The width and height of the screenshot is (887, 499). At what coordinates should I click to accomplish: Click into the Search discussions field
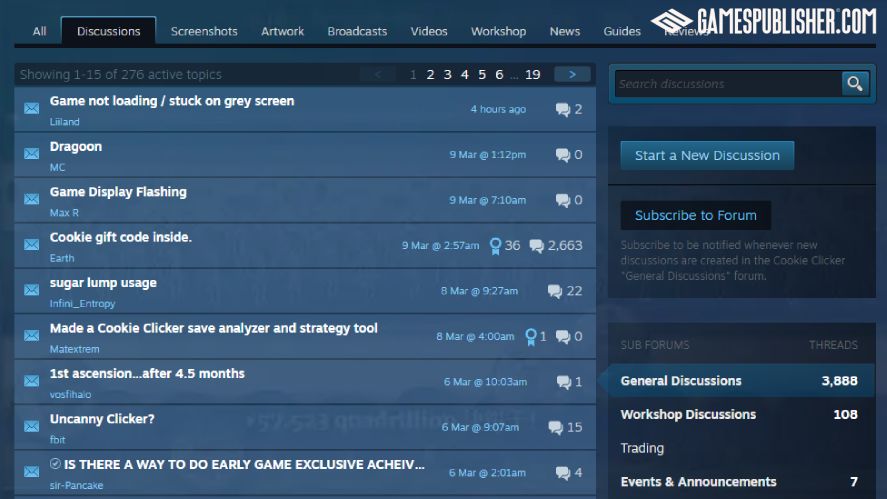728,84
